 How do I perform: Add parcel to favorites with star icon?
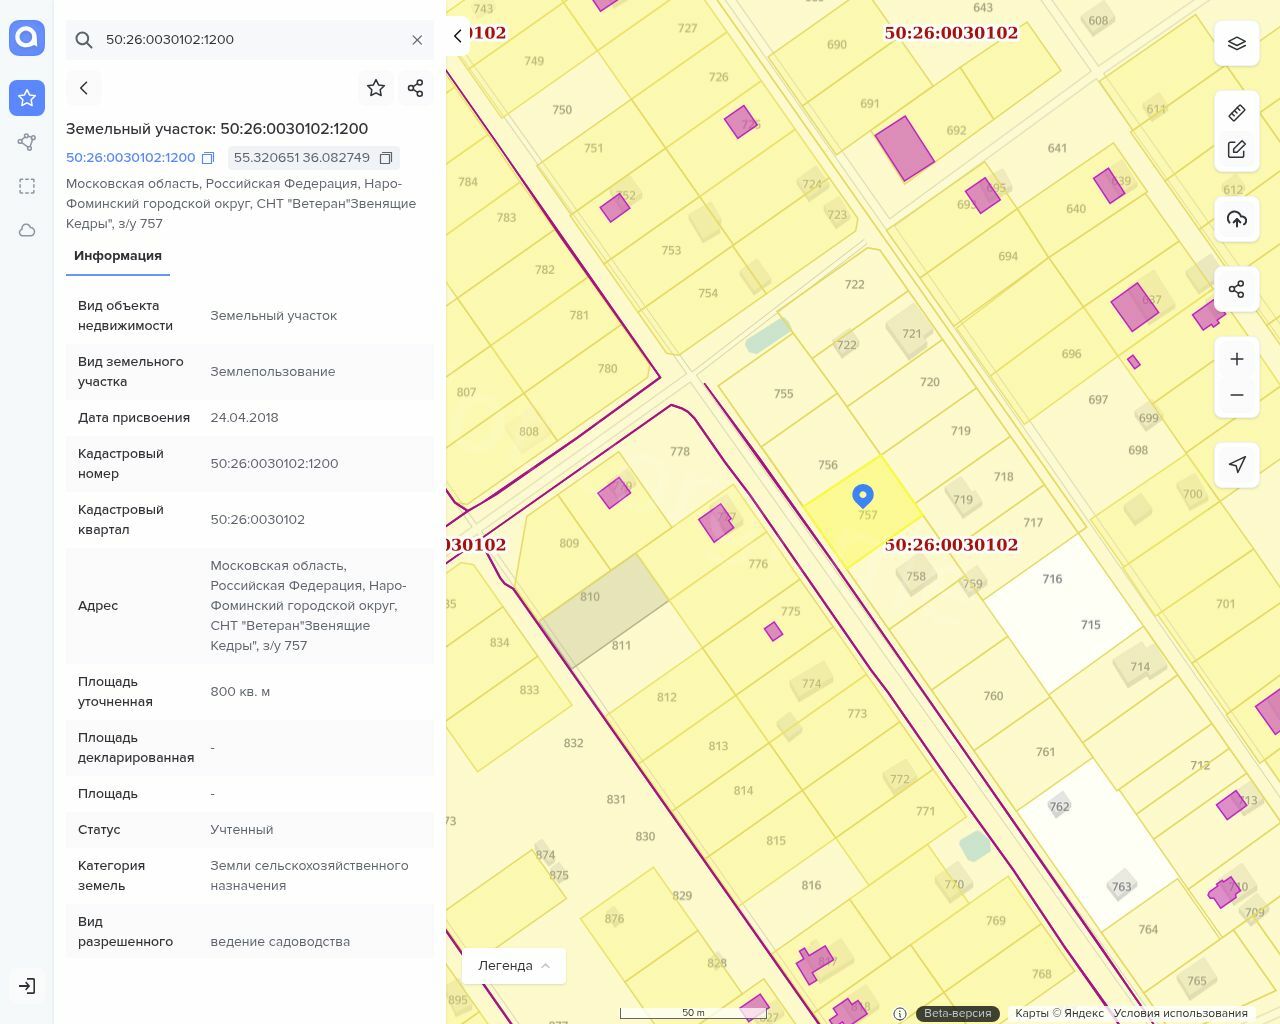coord(376,88)
